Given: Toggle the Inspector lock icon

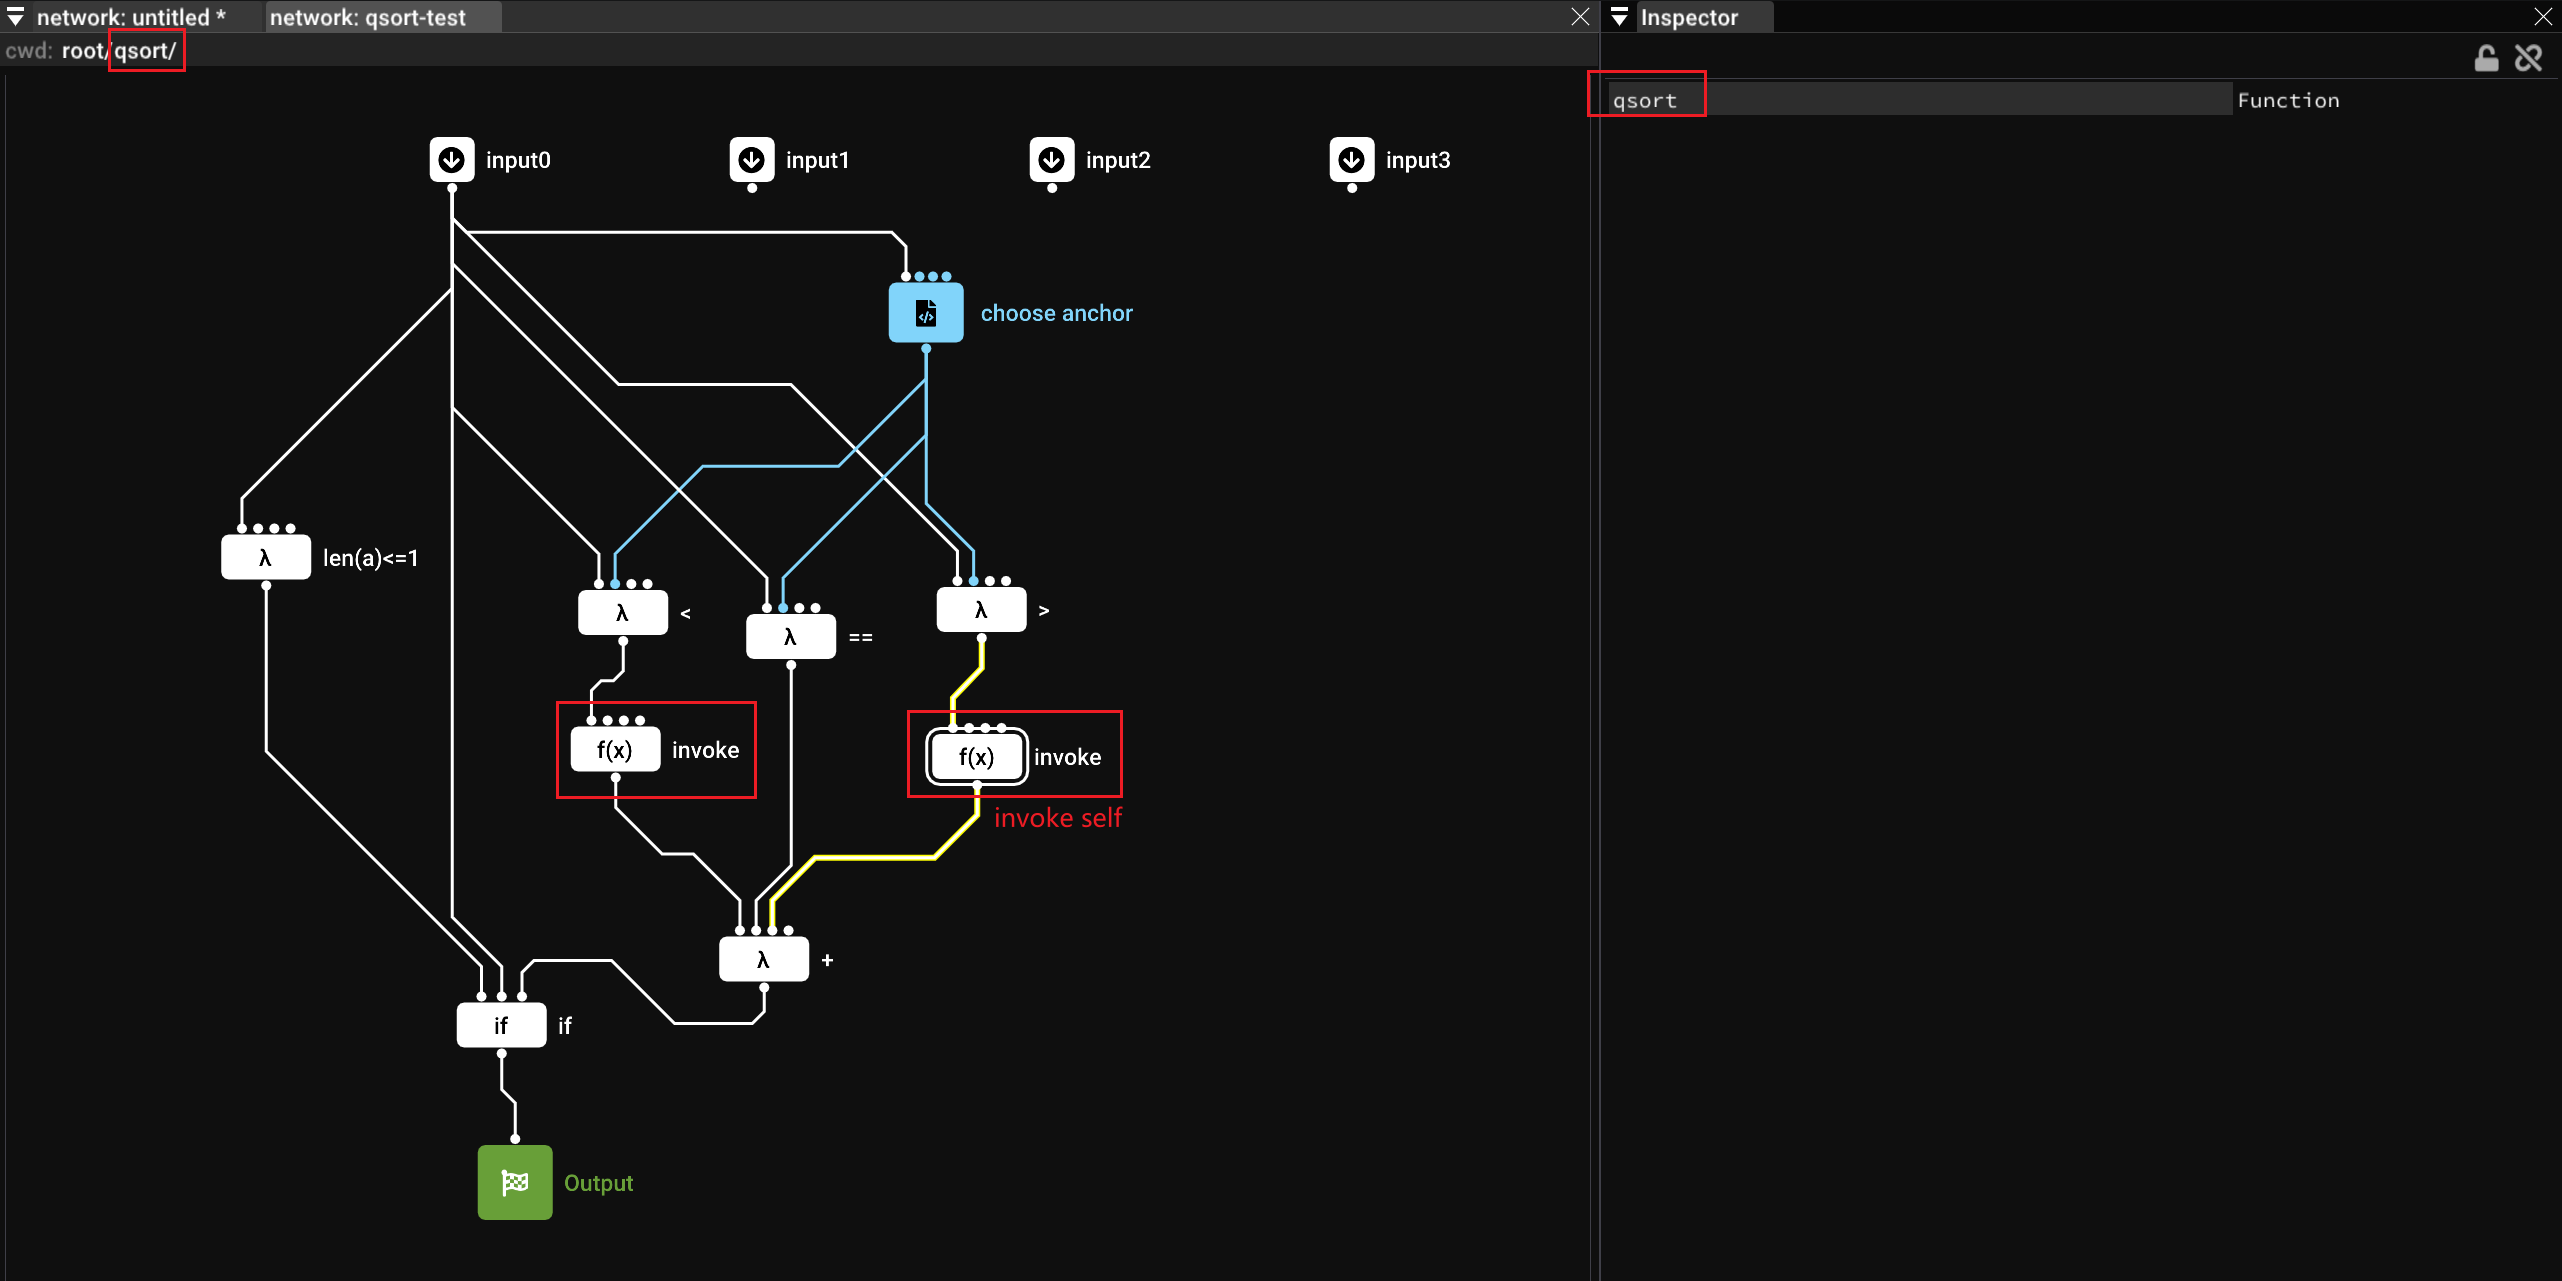Looking at the screenshot, I should click(2486, 59).
